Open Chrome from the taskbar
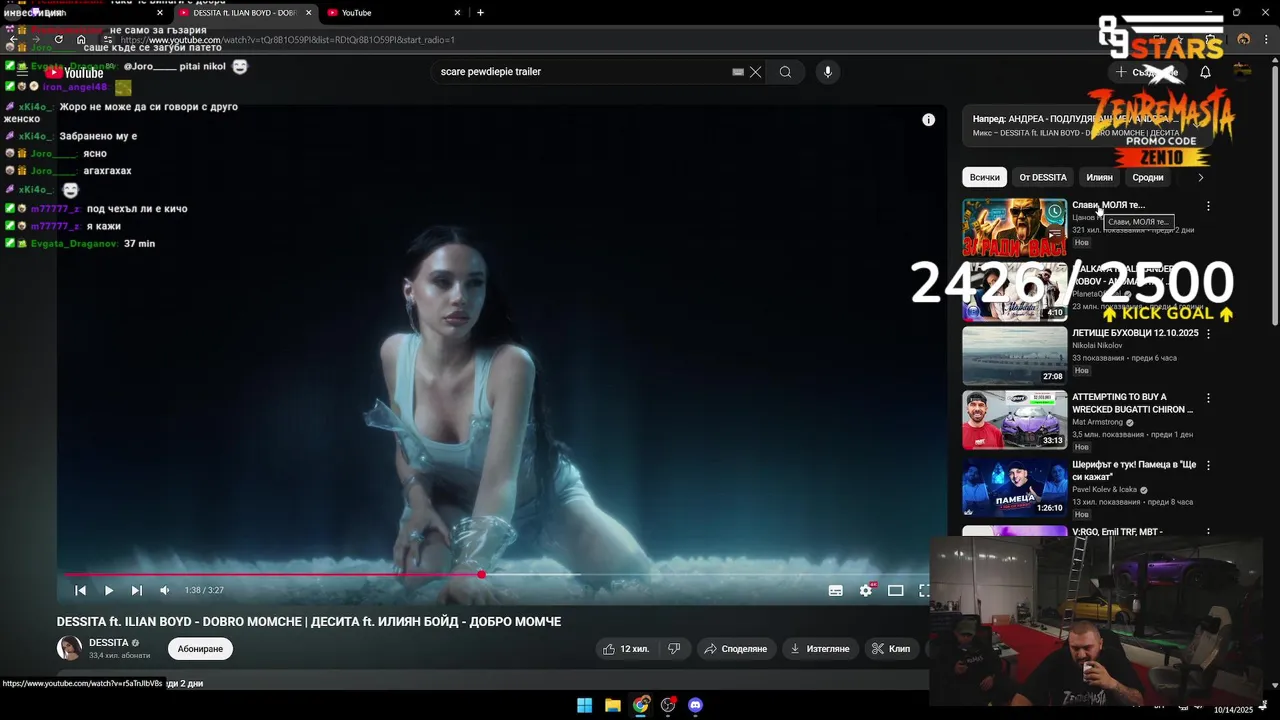This screenshot has width=1280, height=720. tap(641, 705)
